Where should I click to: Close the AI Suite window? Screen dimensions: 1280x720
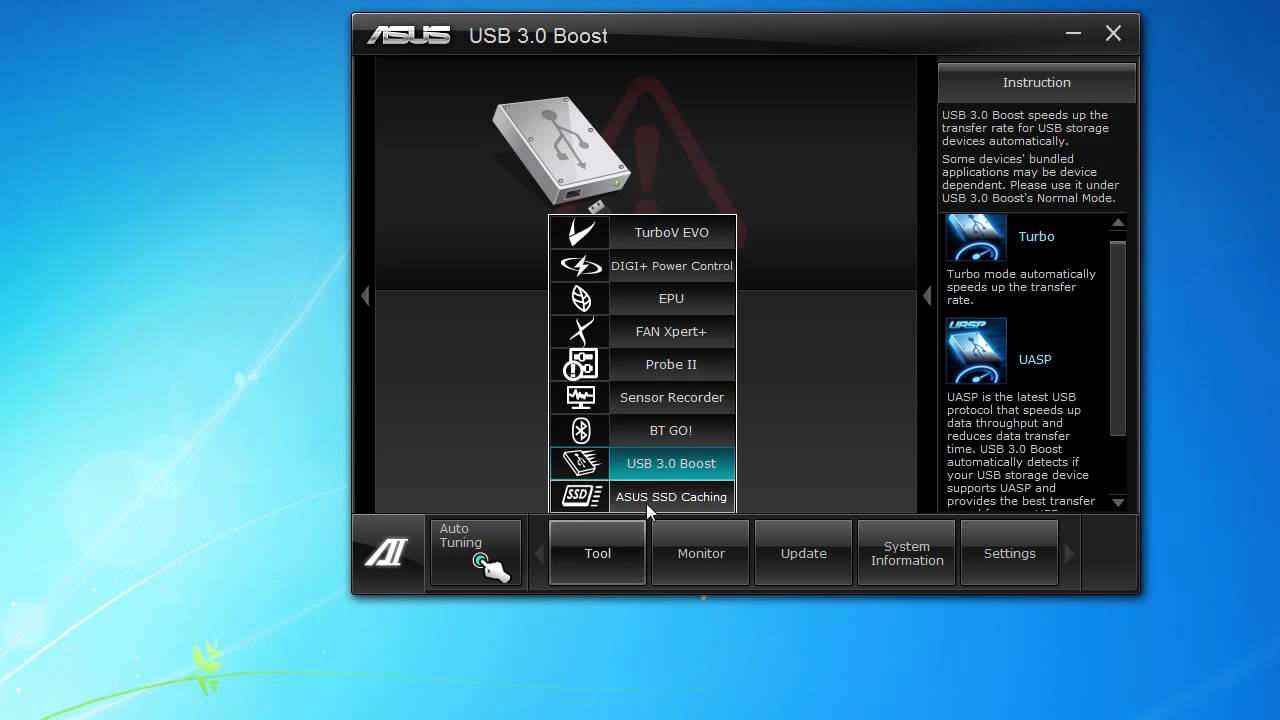pyautogui.click(x=1113, y=33)
